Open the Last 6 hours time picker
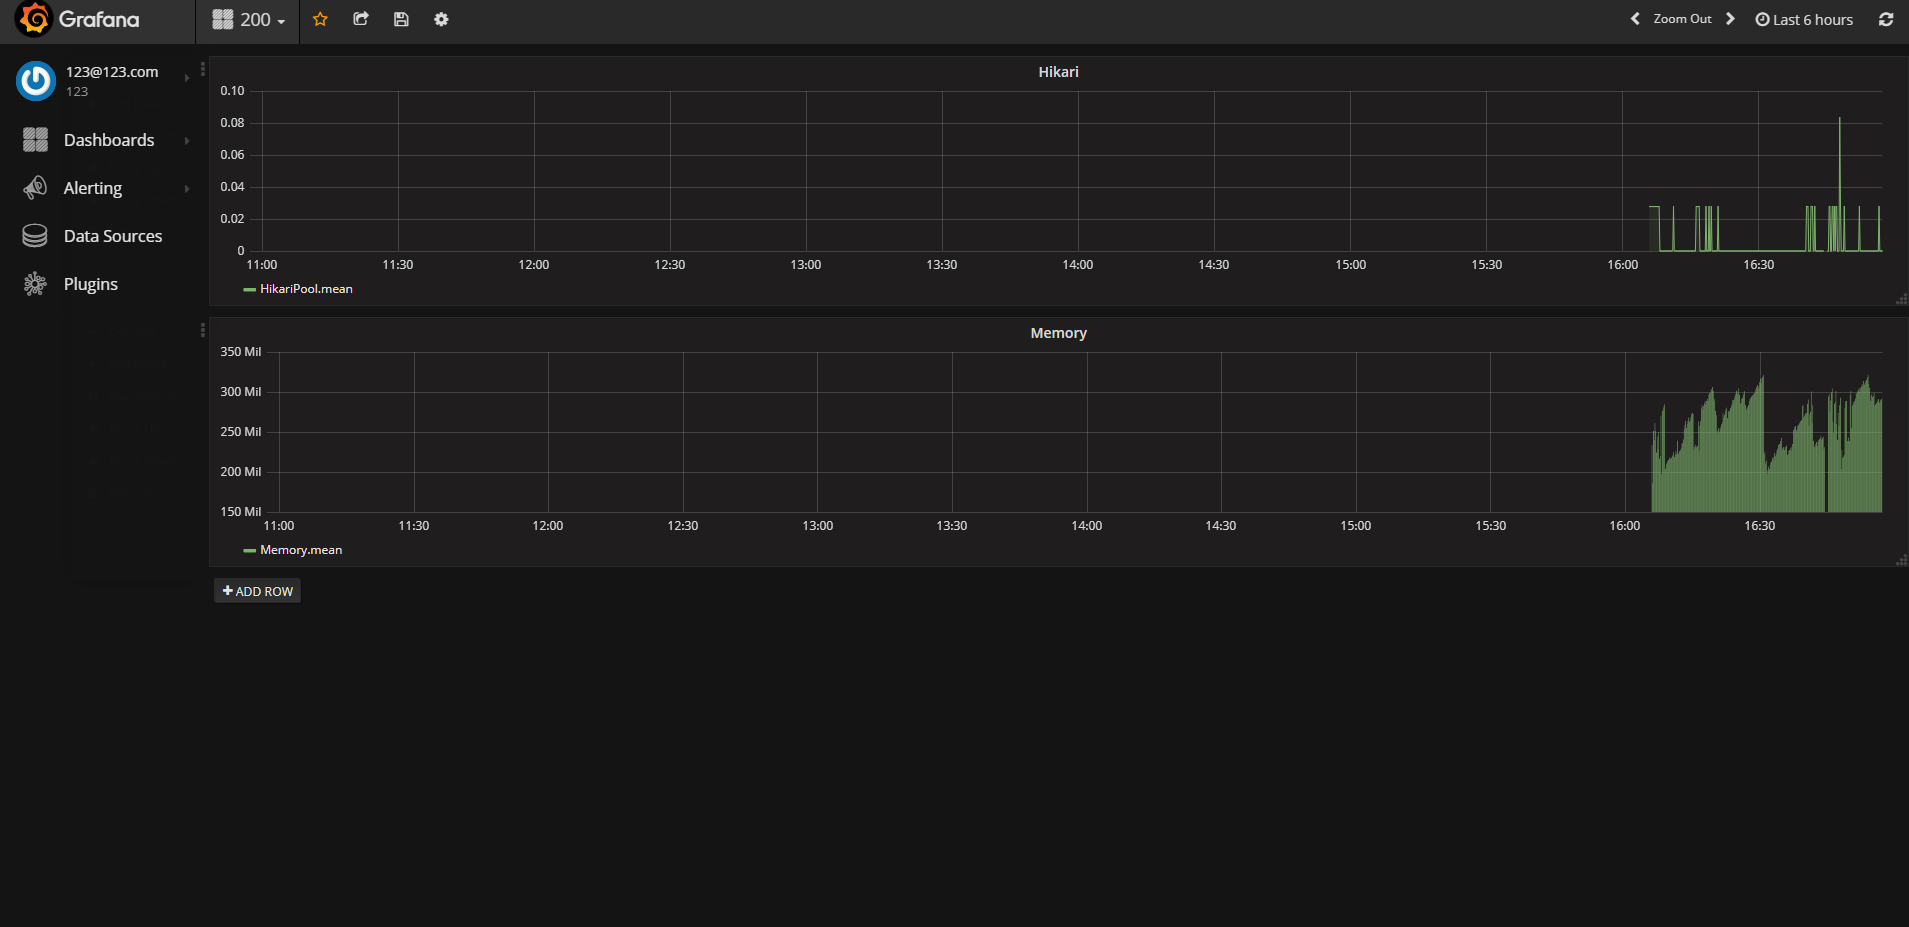Viewport: 1909px width, 927px height. 1804,20
